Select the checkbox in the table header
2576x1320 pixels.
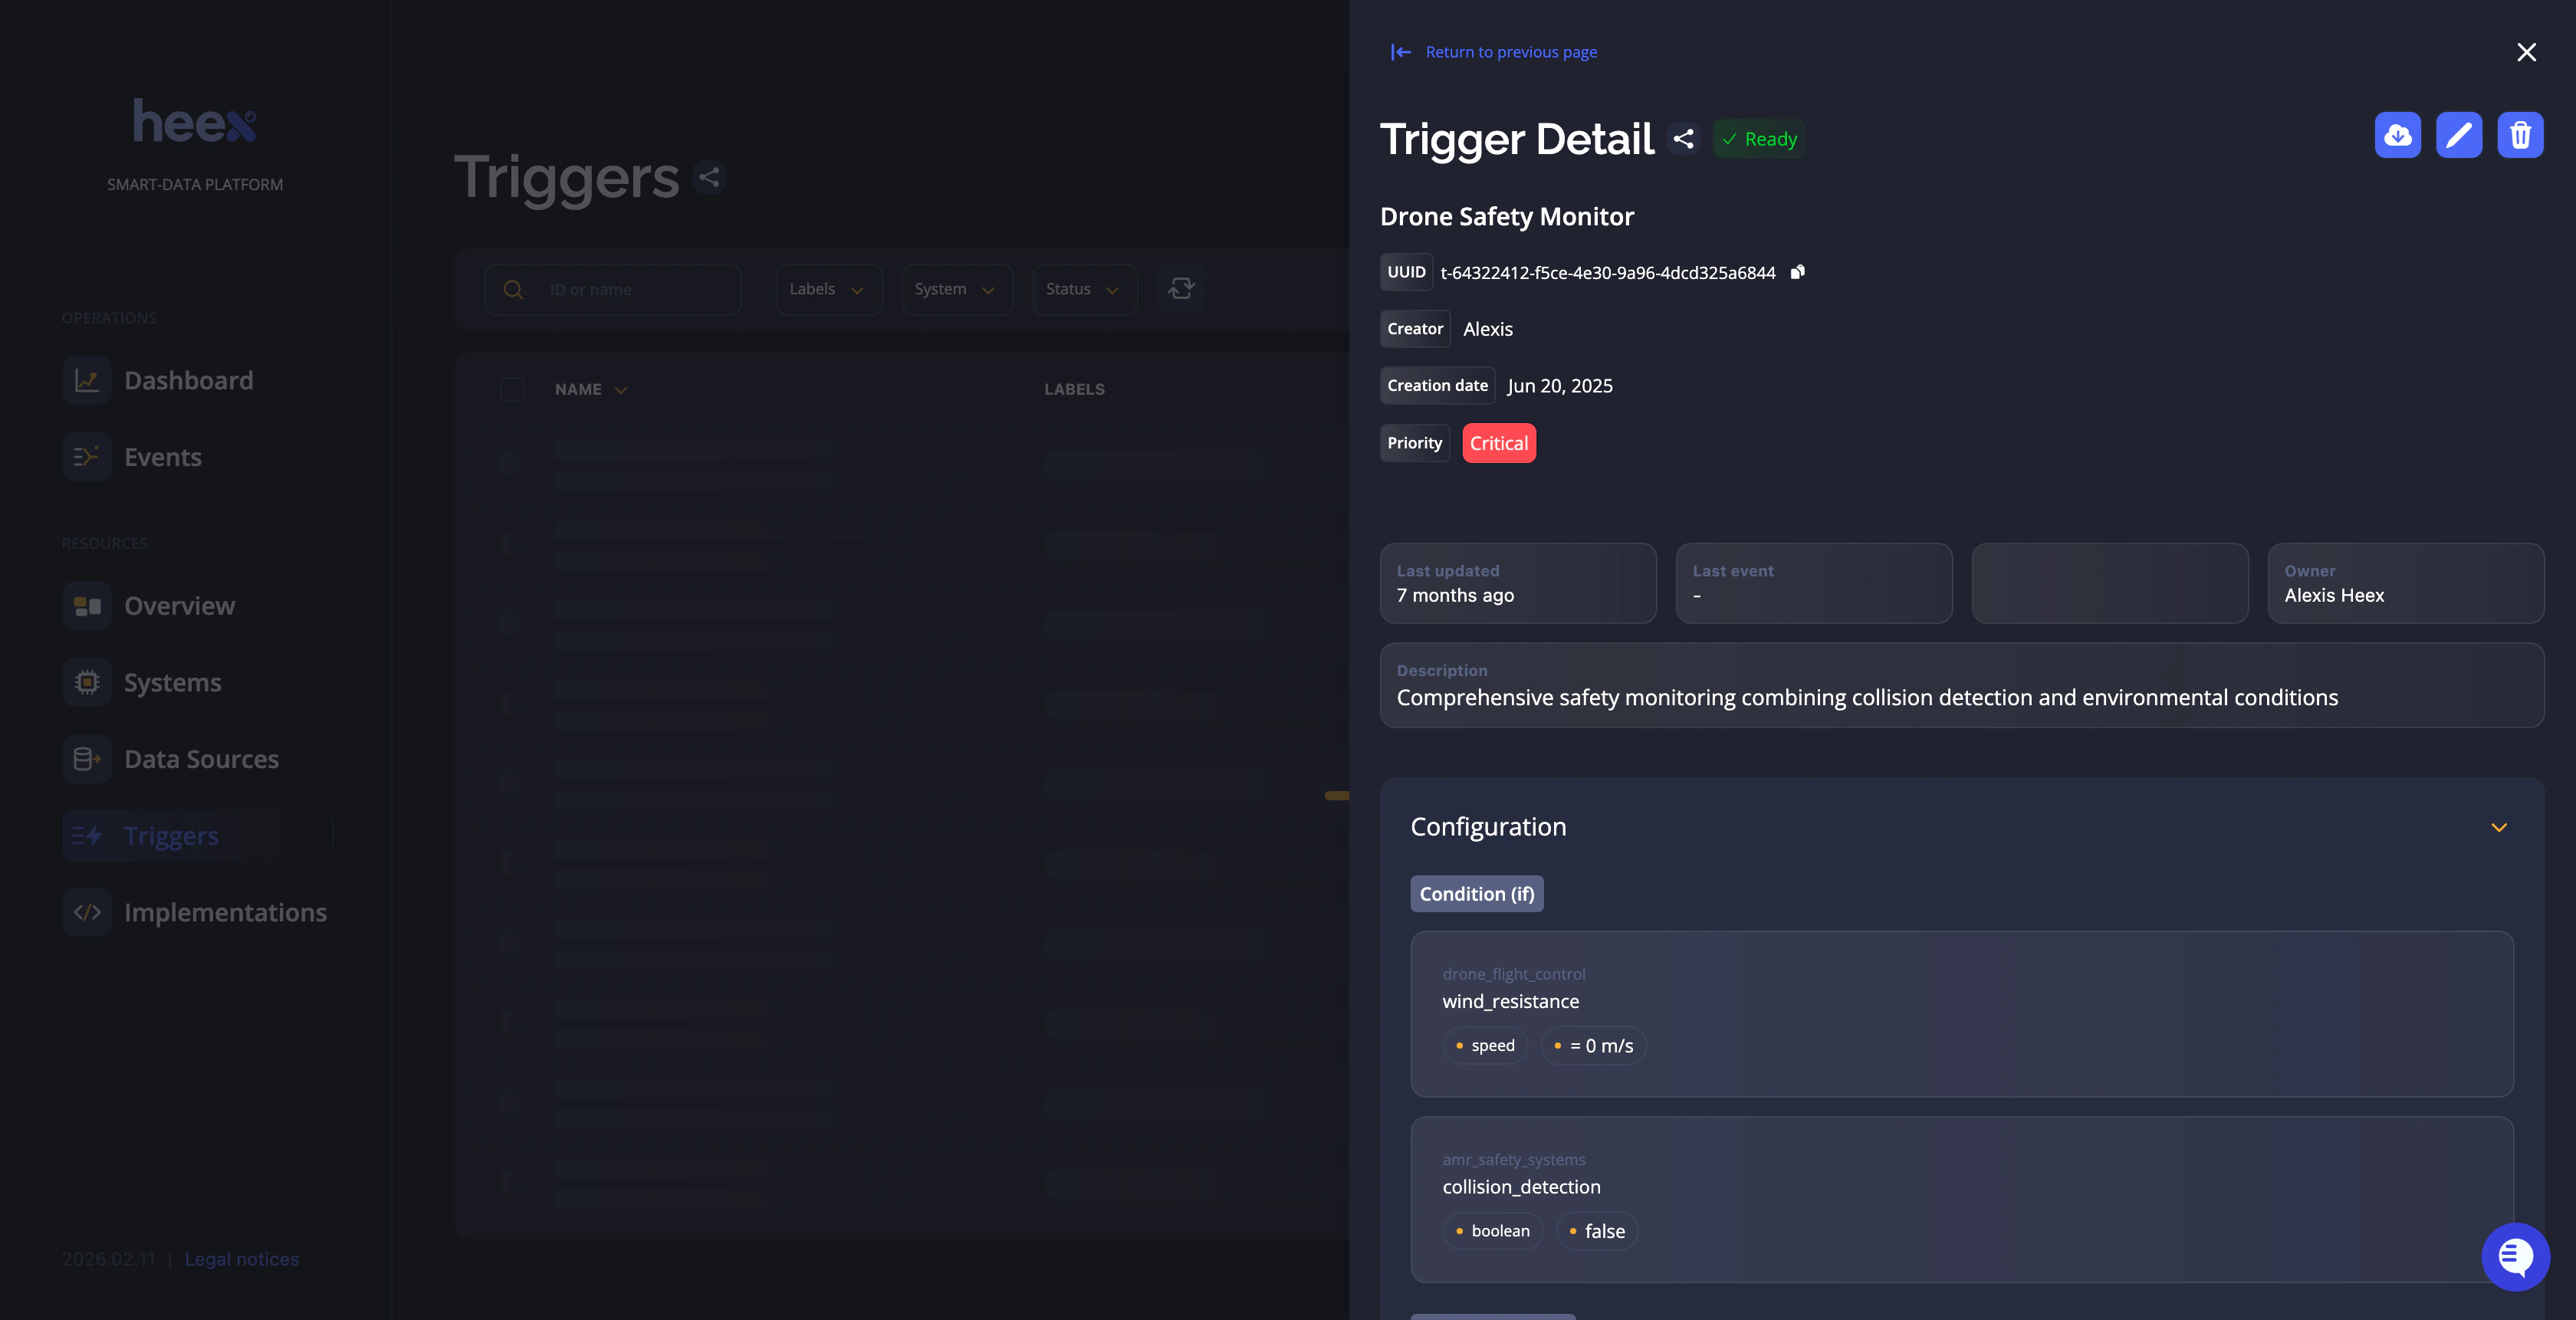[x=513, y=389]
